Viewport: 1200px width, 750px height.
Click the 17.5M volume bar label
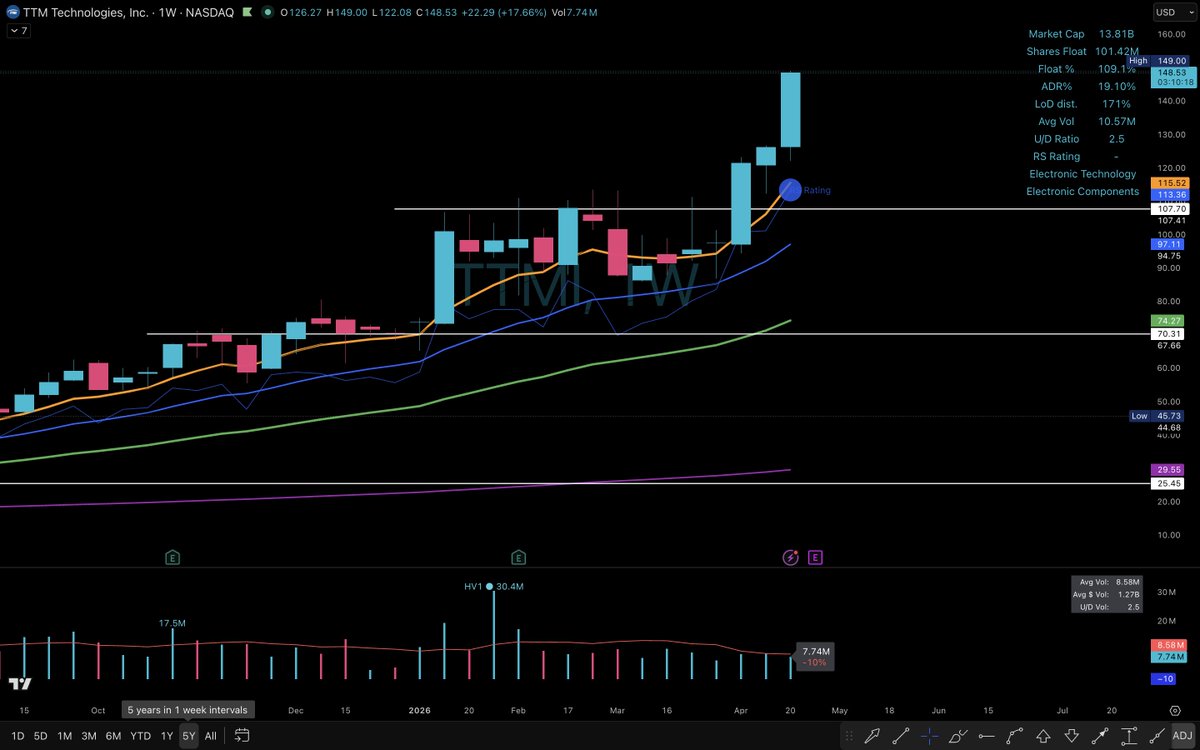click(x=172, y=623)
